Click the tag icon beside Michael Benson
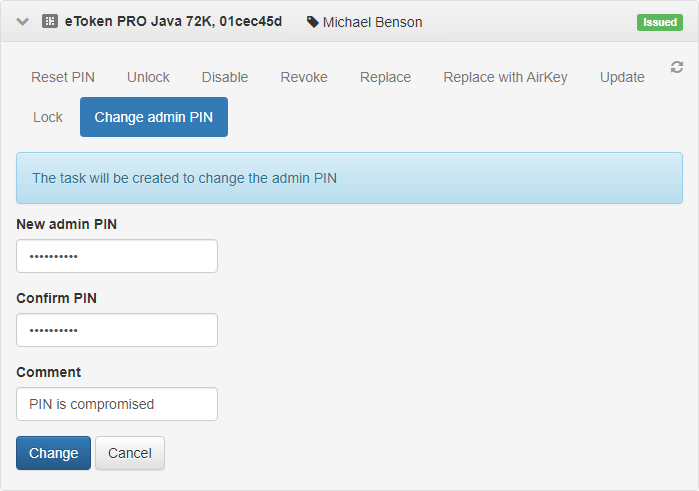Screen dimensions: 699x491 313,22
